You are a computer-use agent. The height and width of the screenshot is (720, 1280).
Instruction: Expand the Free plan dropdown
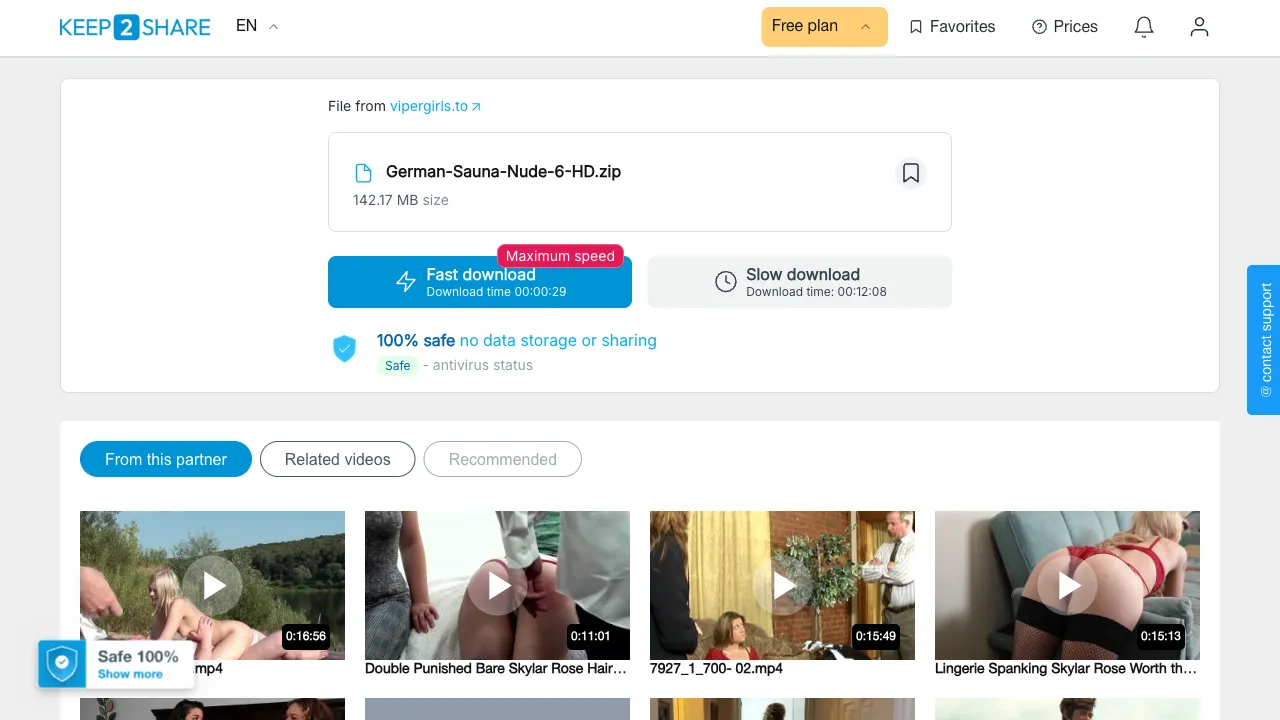824,27
